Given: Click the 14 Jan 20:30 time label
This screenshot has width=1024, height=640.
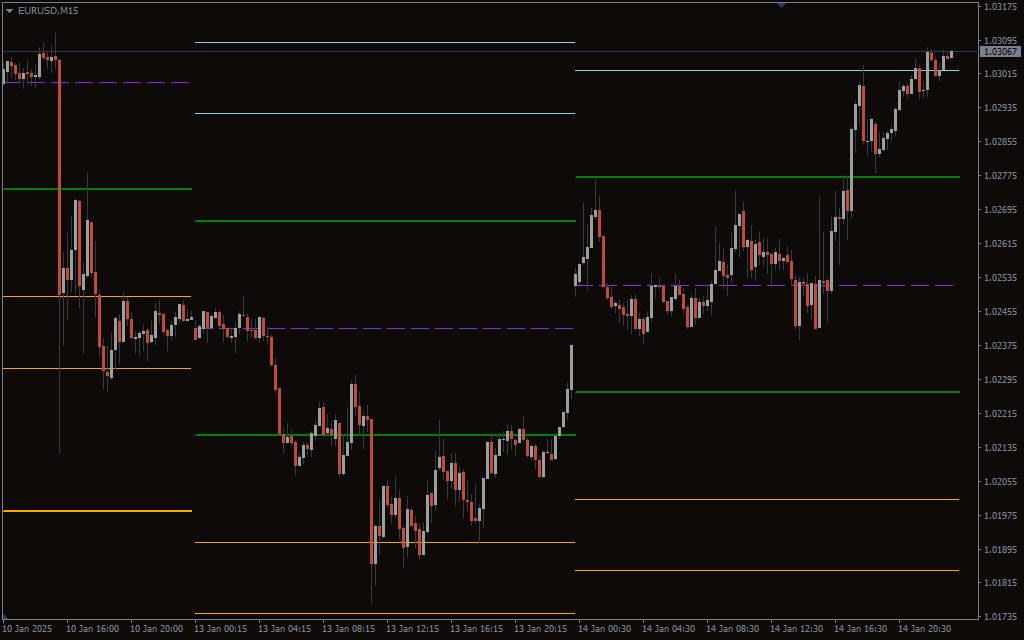Looking at the screenshot, I should [x=924, y=629].
